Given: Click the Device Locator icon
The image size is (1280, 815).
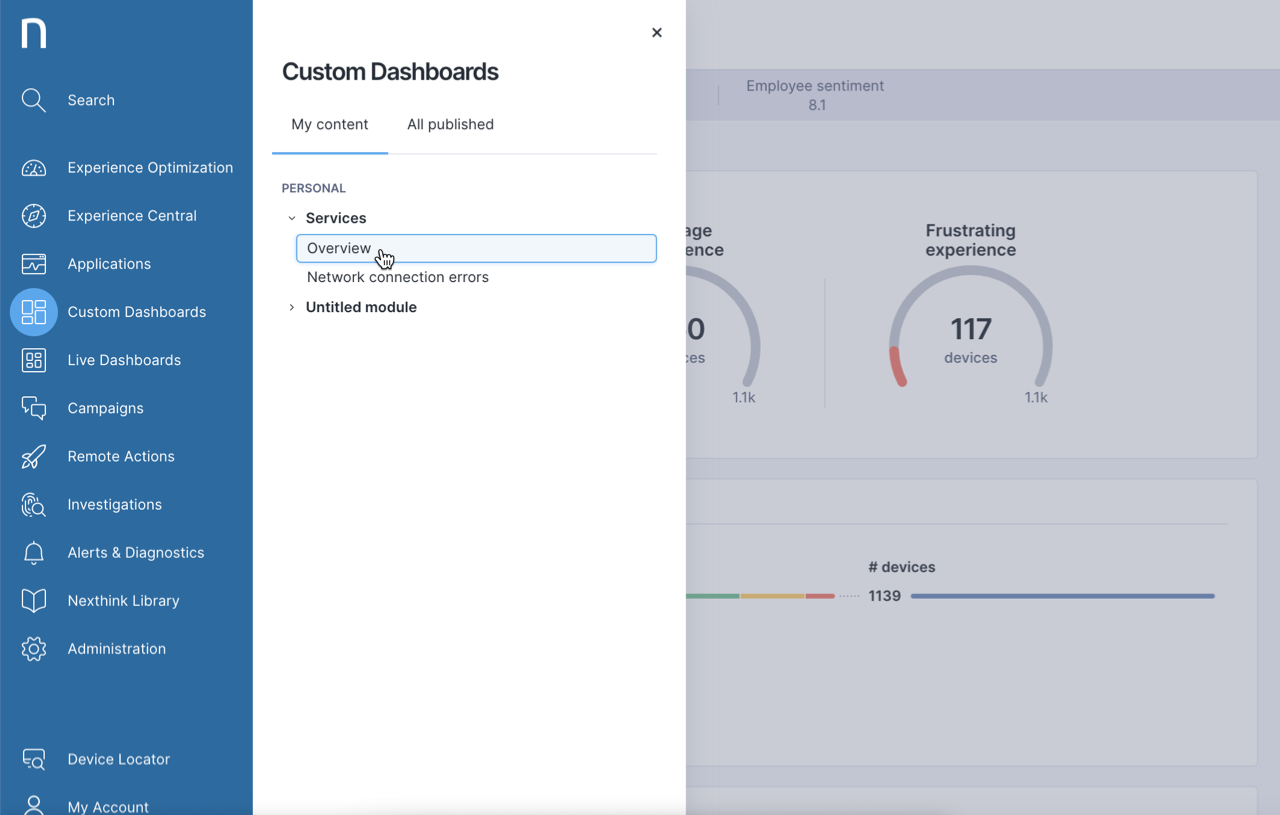Looking at the screenshot, I should point(33,759).
